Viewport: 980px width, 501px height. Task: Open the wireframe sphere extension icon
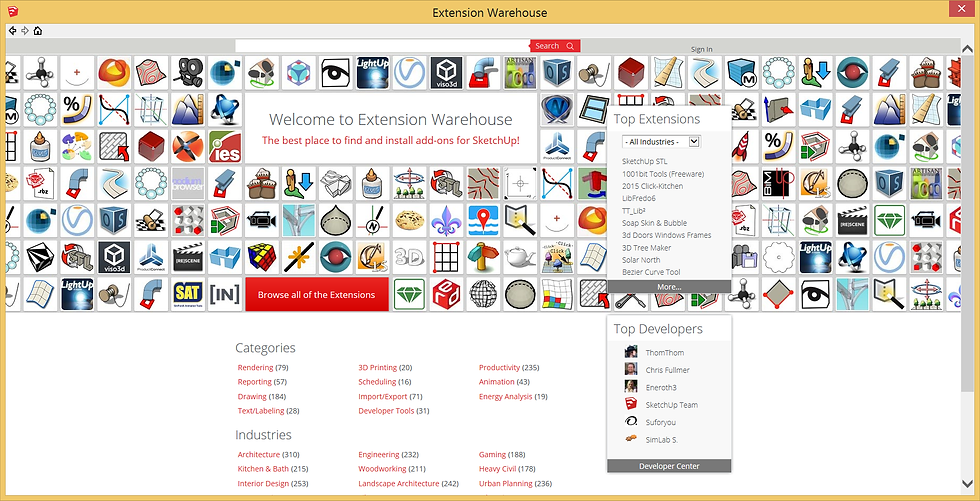click(x=483, y=294)
